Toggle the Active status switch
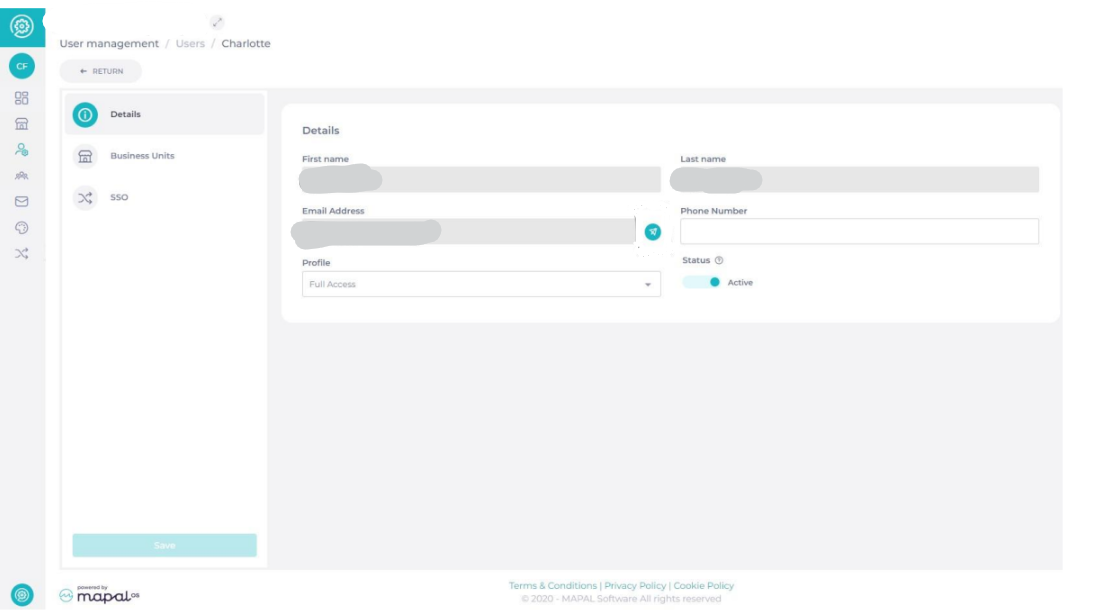The height and width of the screenshot is (615, 1096). [x=702, y=282]
